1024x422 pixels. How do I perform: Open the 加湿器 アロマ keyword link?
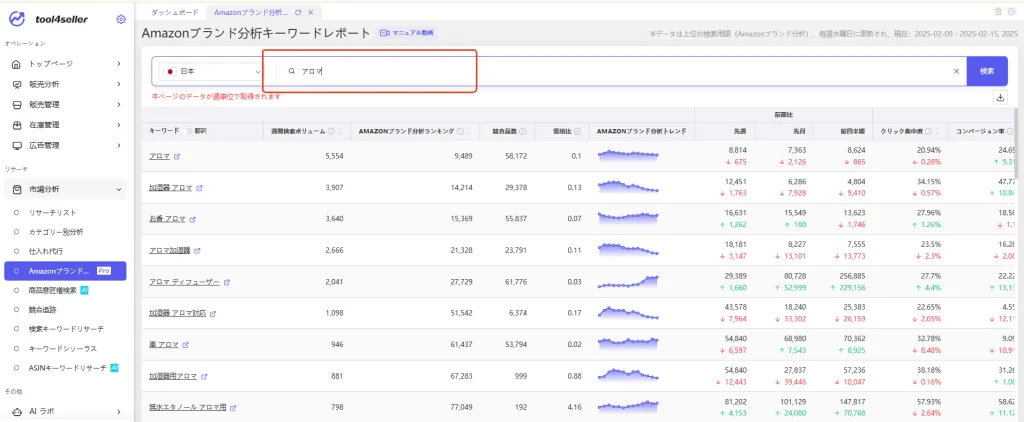[x=170, y=188]
